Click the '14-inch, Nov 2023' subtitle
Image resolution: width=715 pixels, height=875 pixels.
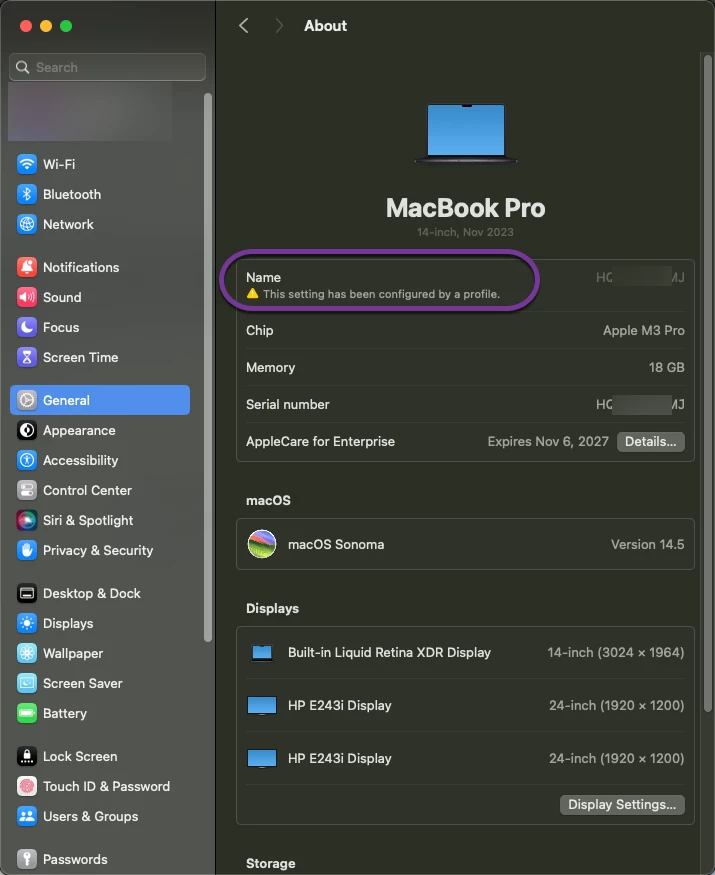coord(465,232)
